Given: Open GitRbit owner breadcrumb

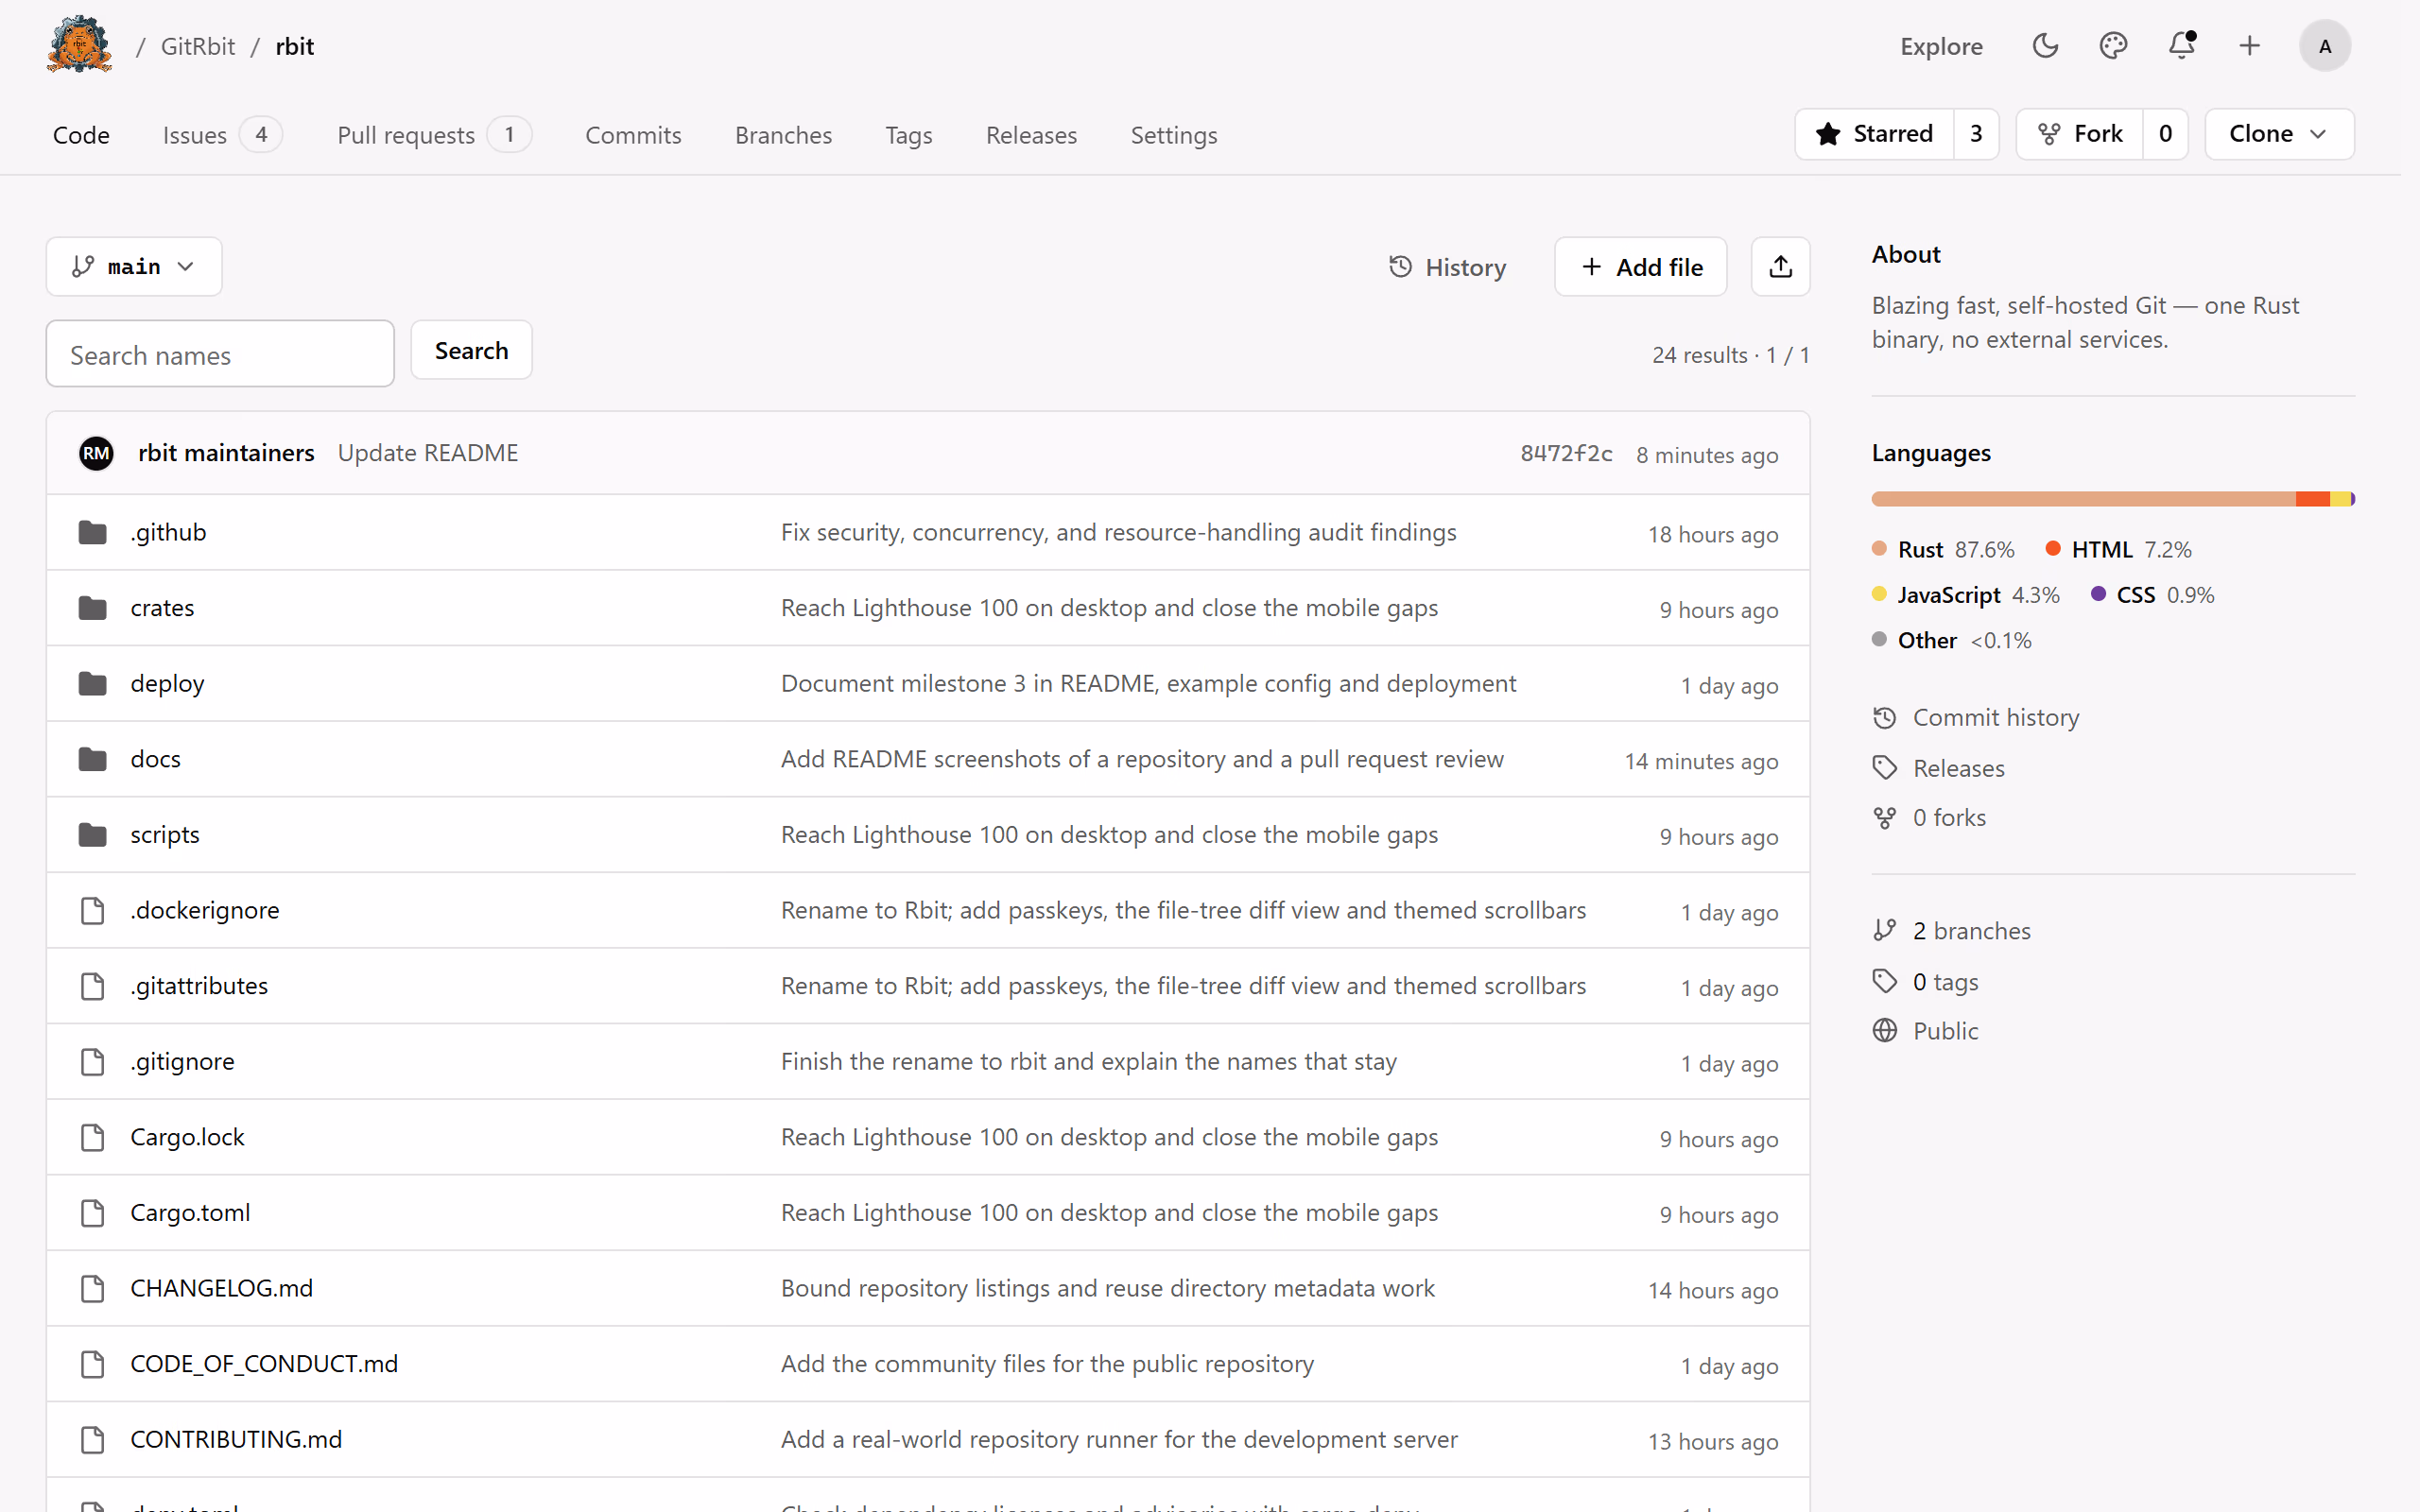Looking at the screenshot, I should (198, 46).
